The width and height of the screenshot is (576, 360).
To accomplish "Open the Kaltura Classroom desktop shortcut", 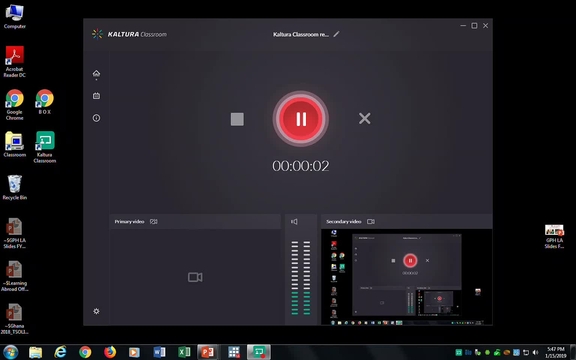I will (x=45, y=147).
